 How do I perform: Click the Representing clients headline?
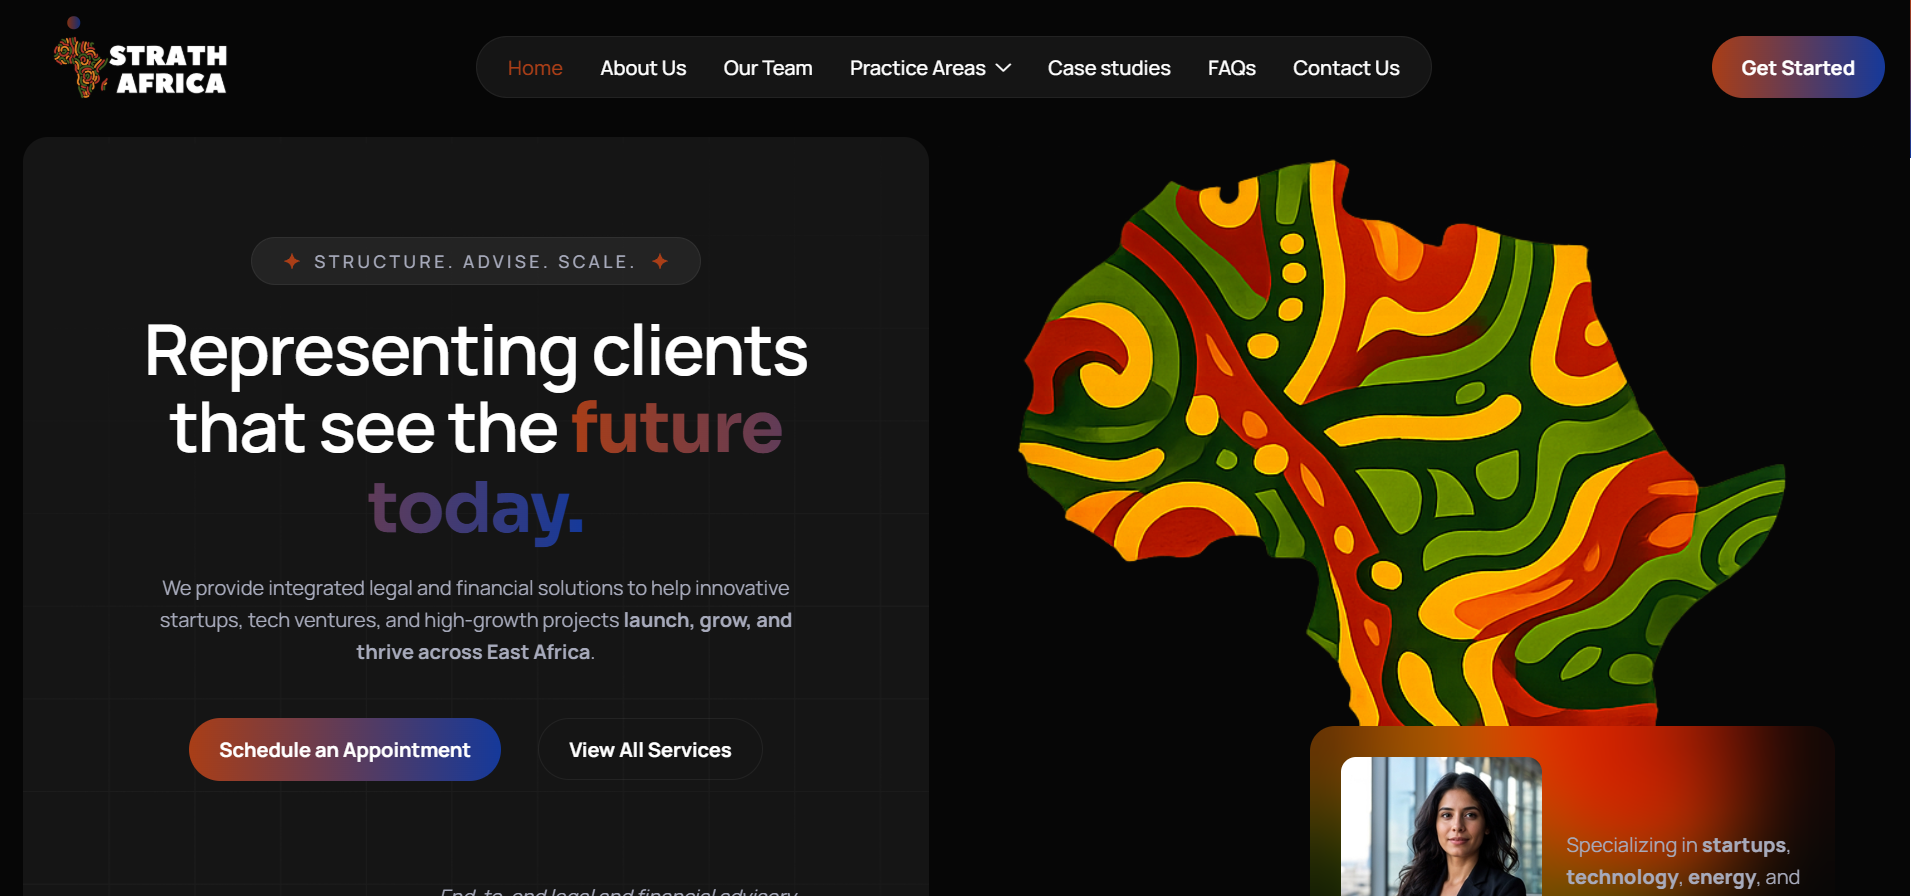click(x=476, y=429)
